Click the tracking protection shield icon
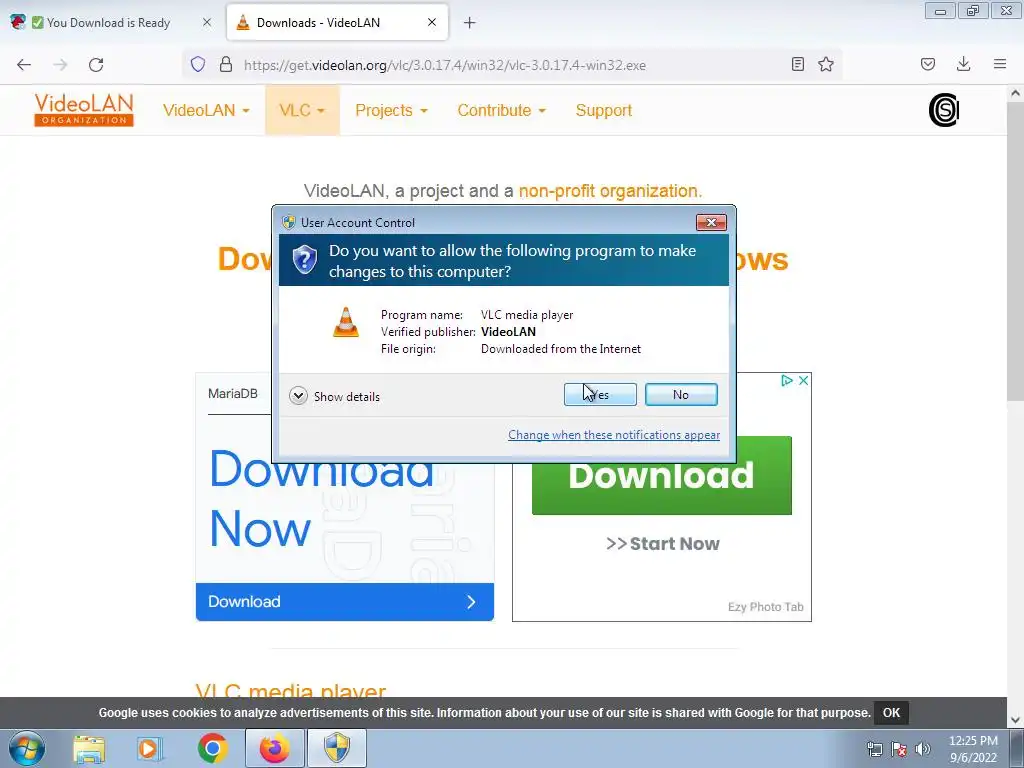1024x768 pixels. [x=198, y=64]
